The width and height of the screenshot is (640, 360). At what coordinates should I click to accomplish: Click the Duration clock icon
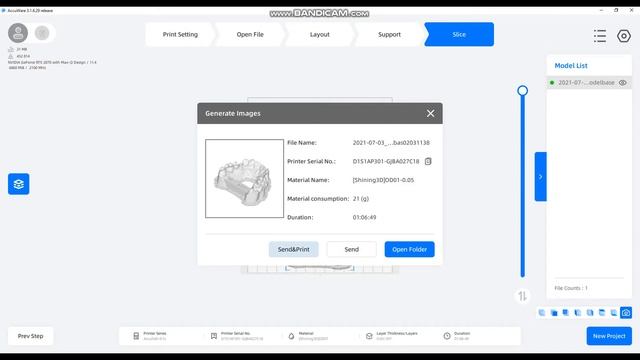(x=447, y=336)
